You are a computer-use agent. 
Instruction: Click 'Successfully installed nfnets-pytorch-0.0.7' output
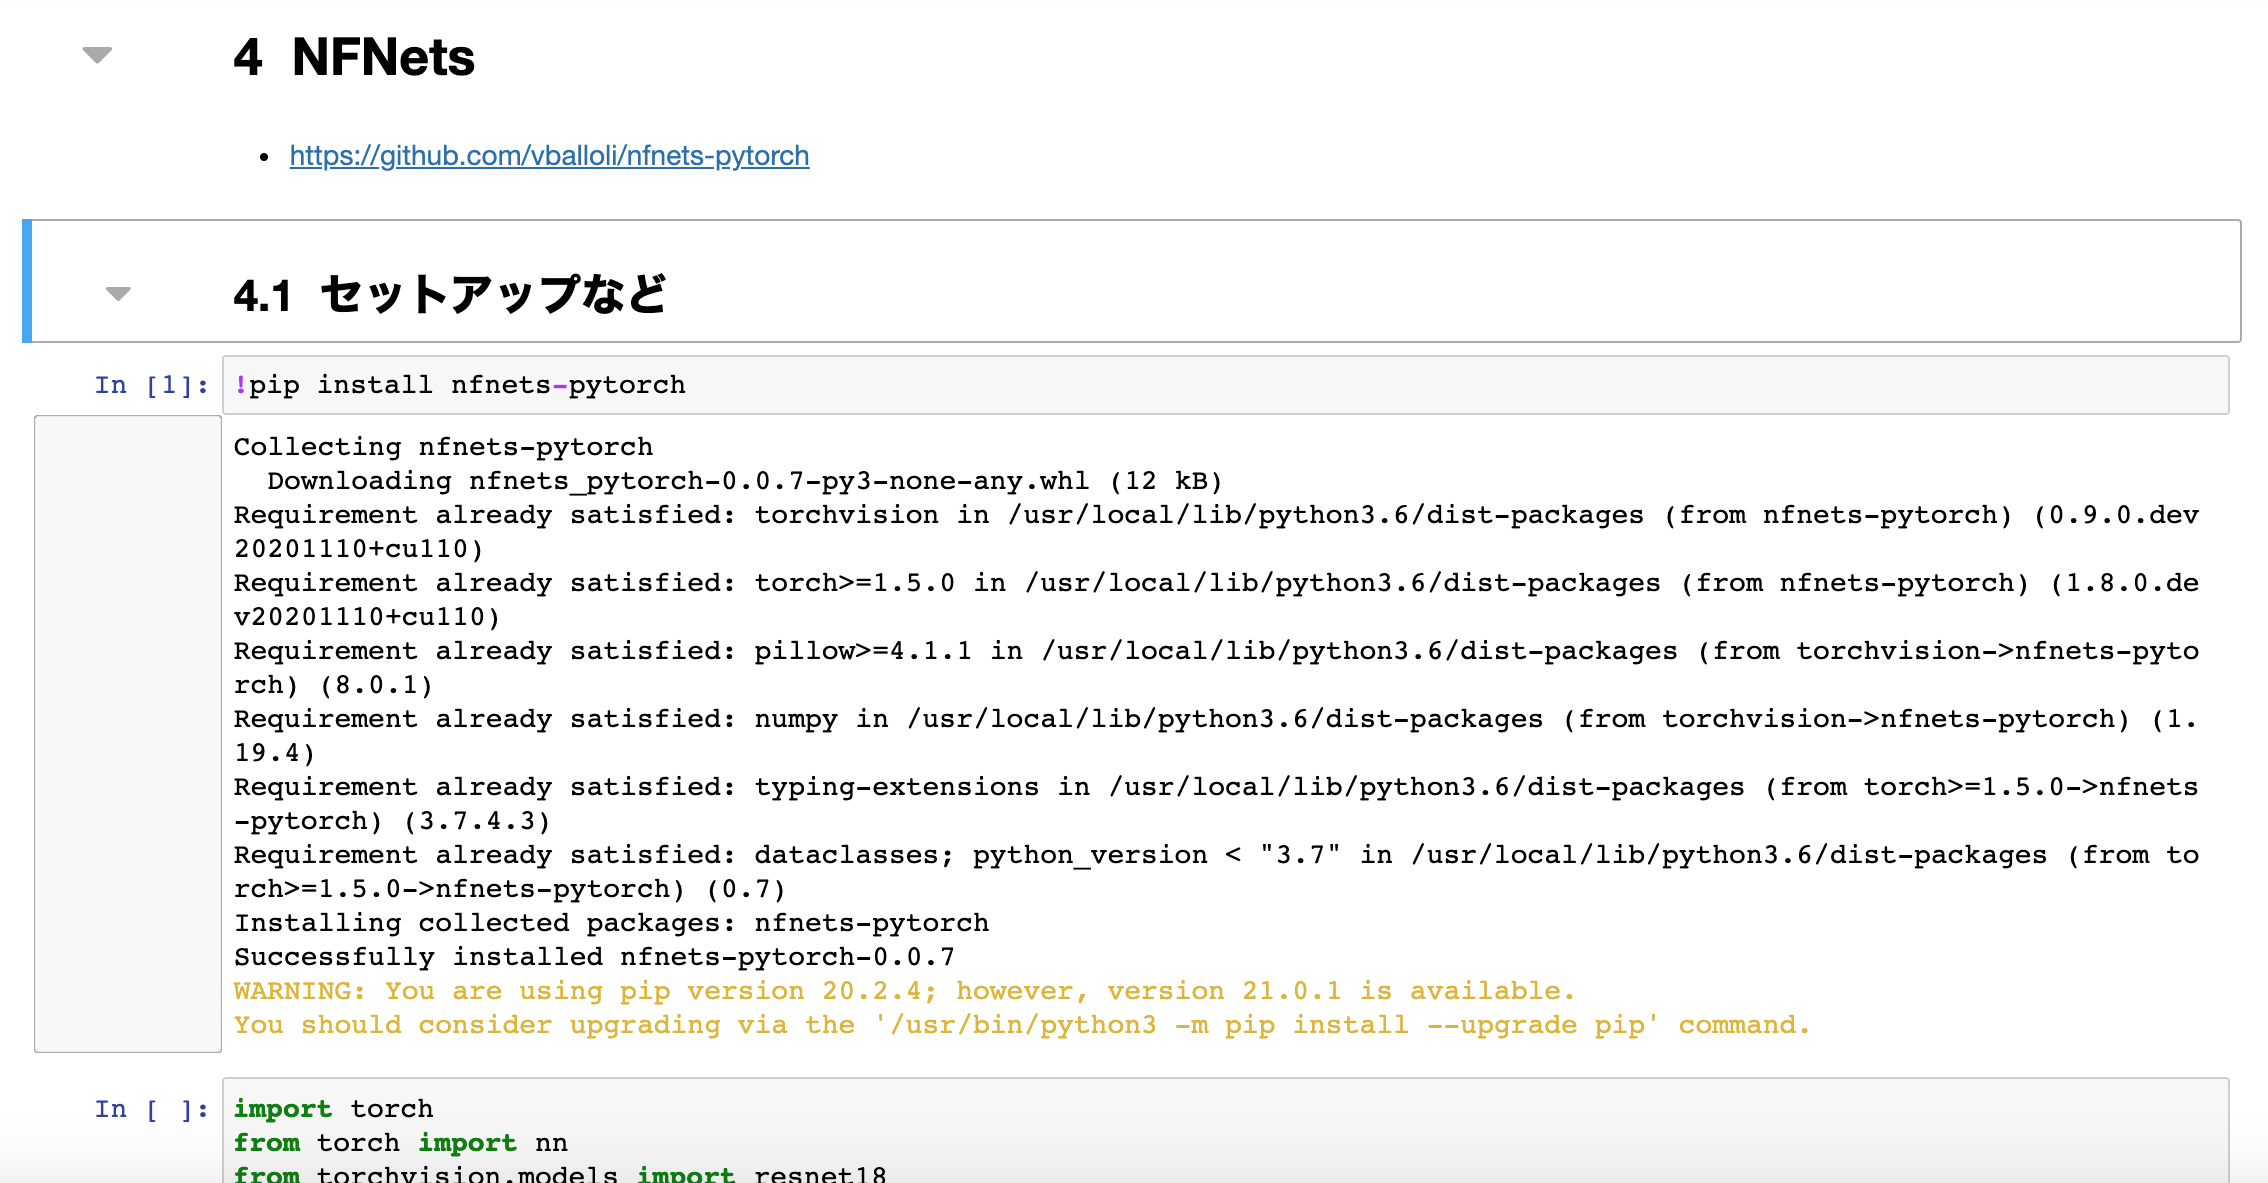594,957
